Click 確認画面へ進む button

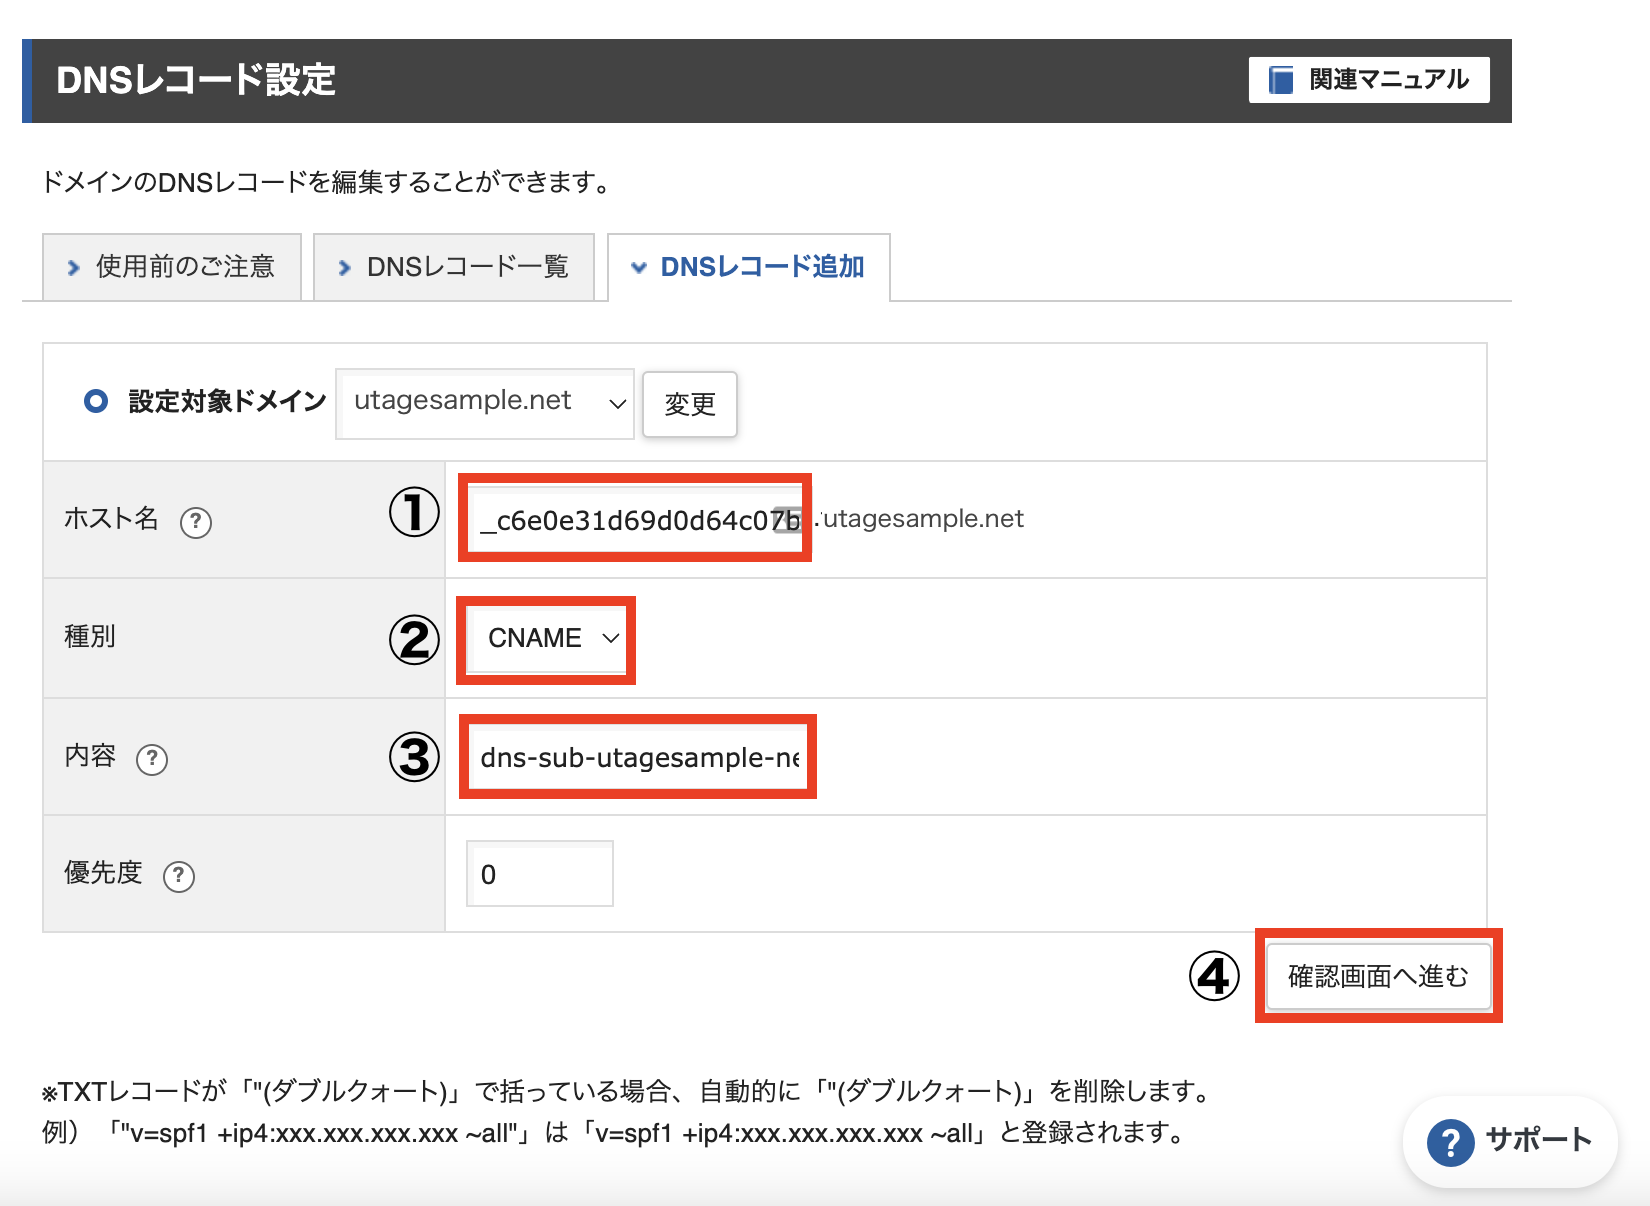point(1377,976)
